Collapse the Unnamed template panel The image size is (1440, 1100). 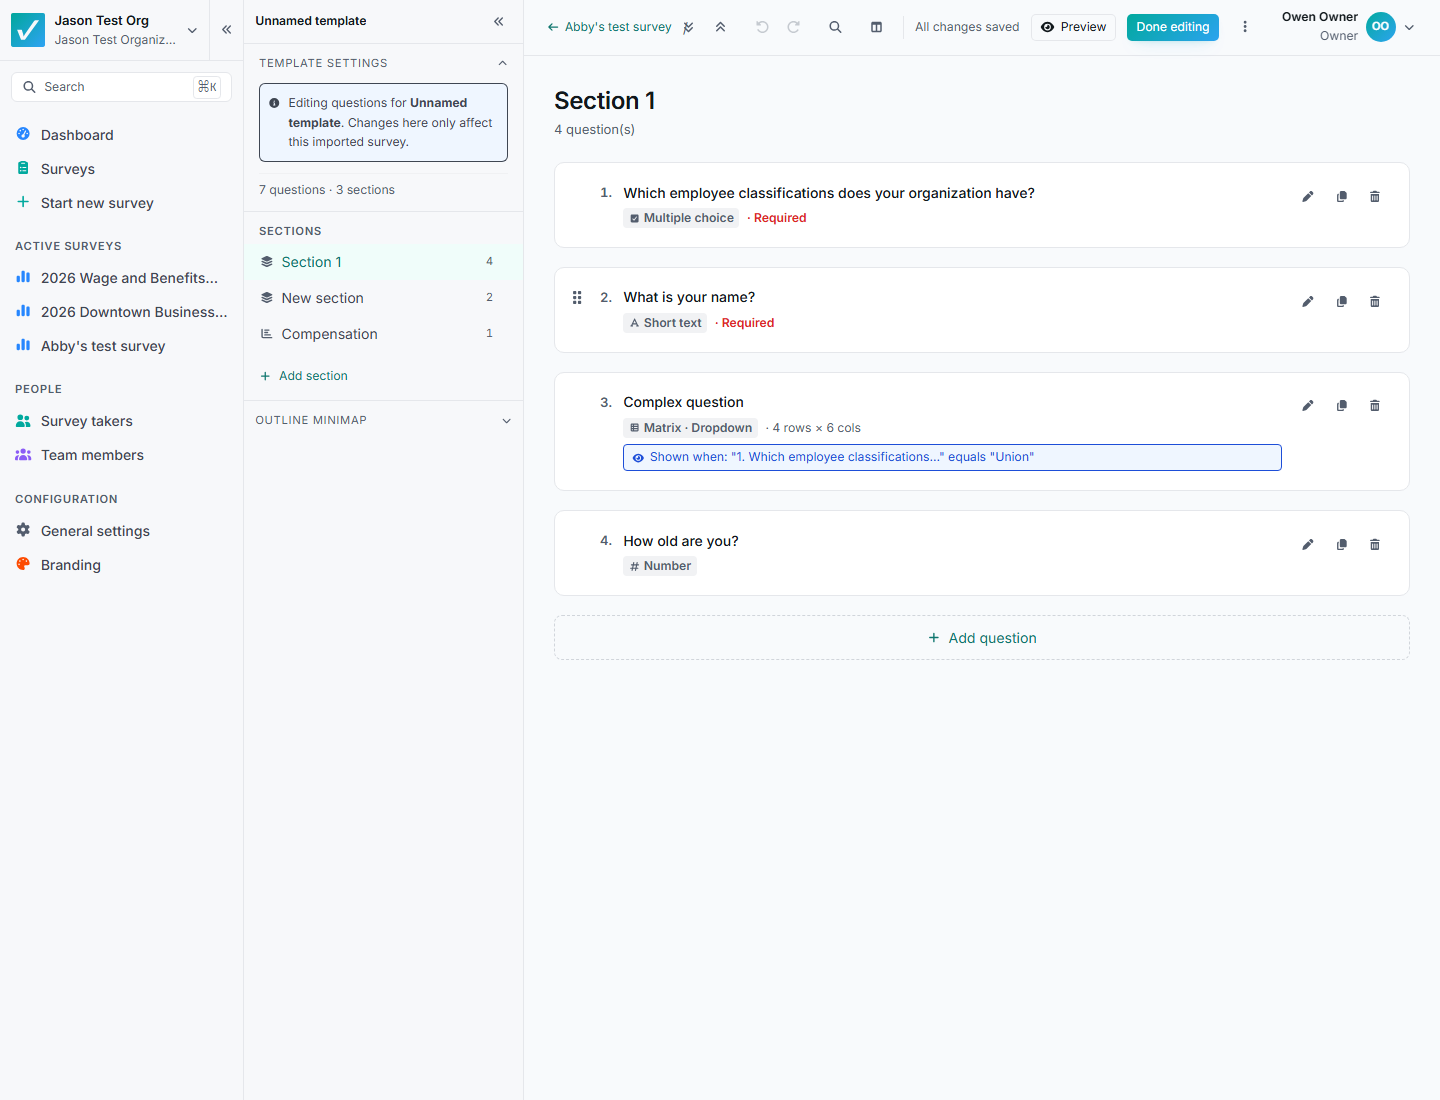(498, 21)
